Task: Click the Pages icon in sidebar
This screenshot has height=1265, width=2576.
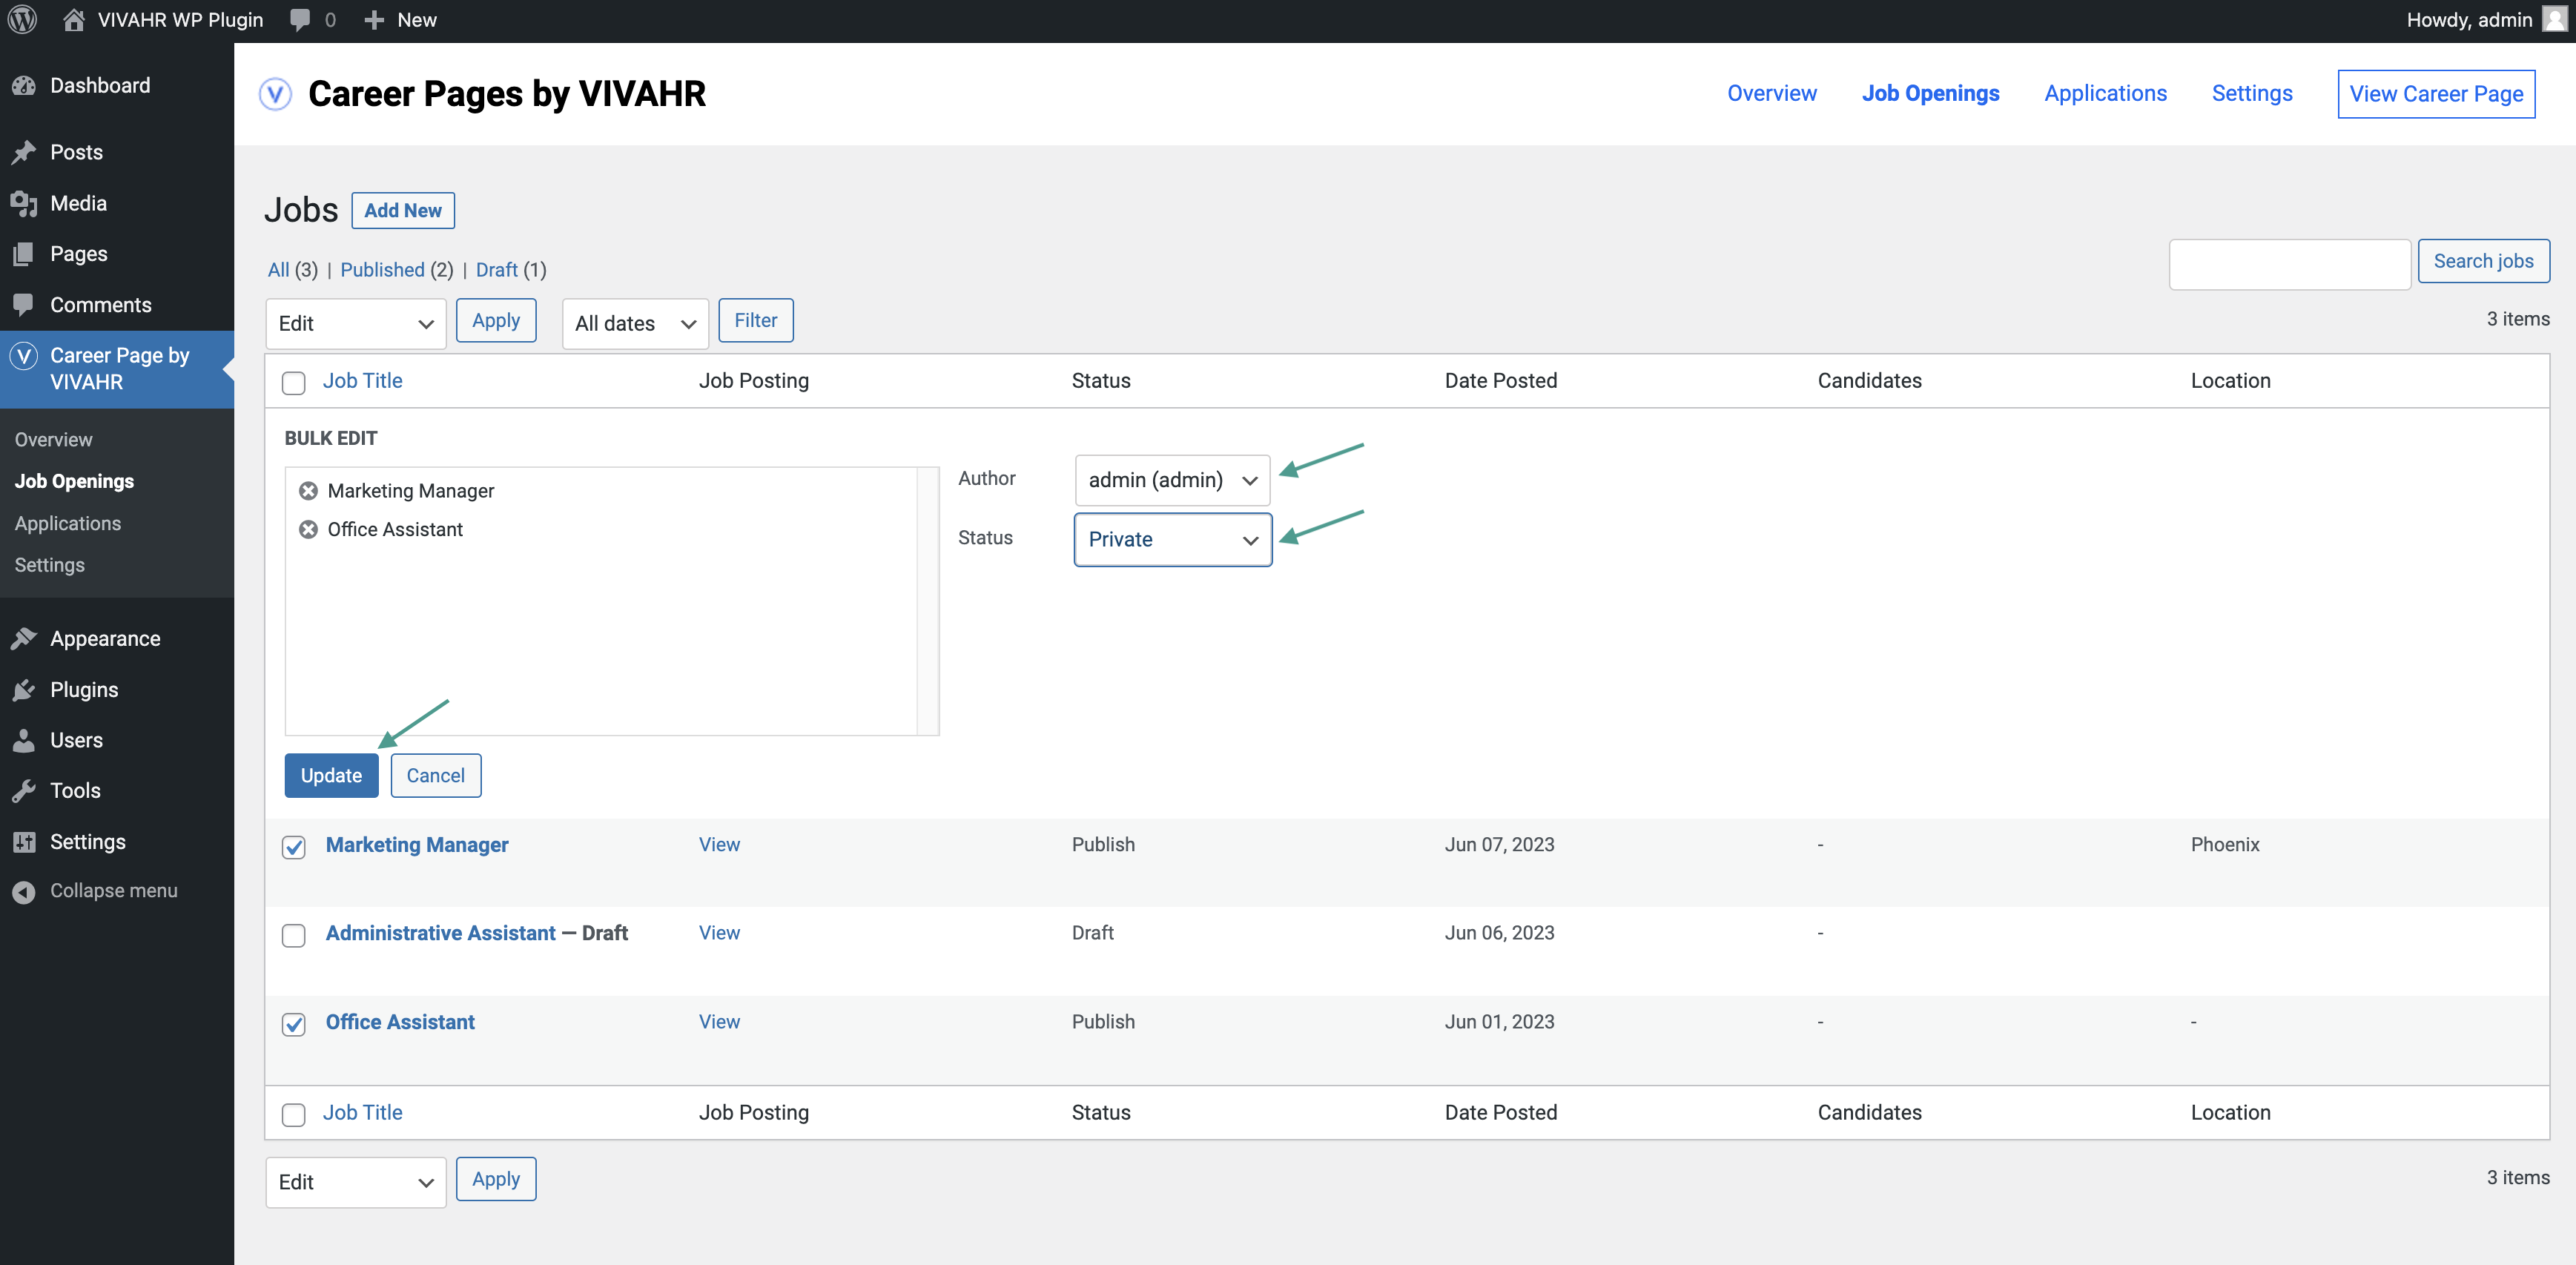Action: 24,254
